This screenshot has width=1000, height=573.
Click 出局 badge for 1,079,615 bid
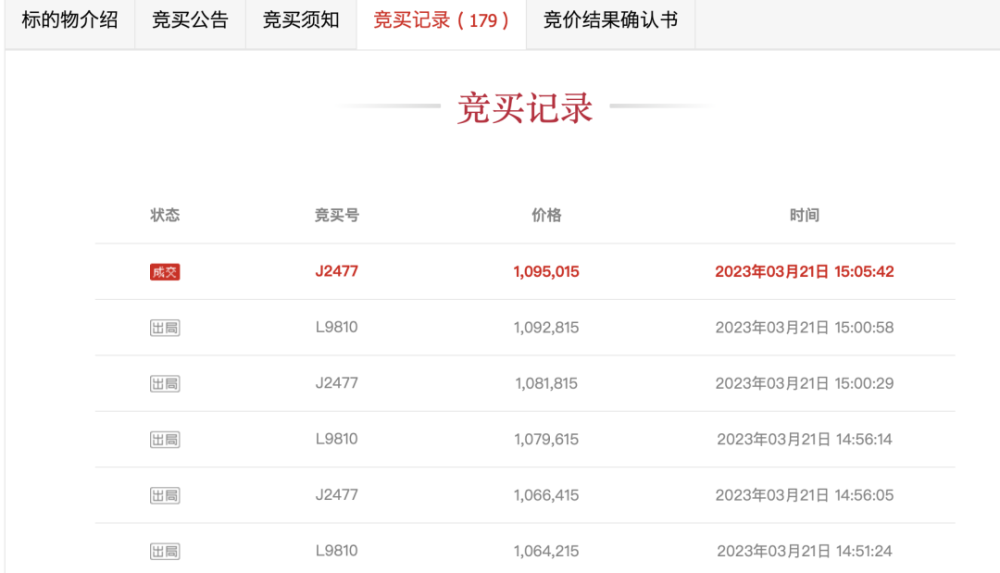coord(165,440)
